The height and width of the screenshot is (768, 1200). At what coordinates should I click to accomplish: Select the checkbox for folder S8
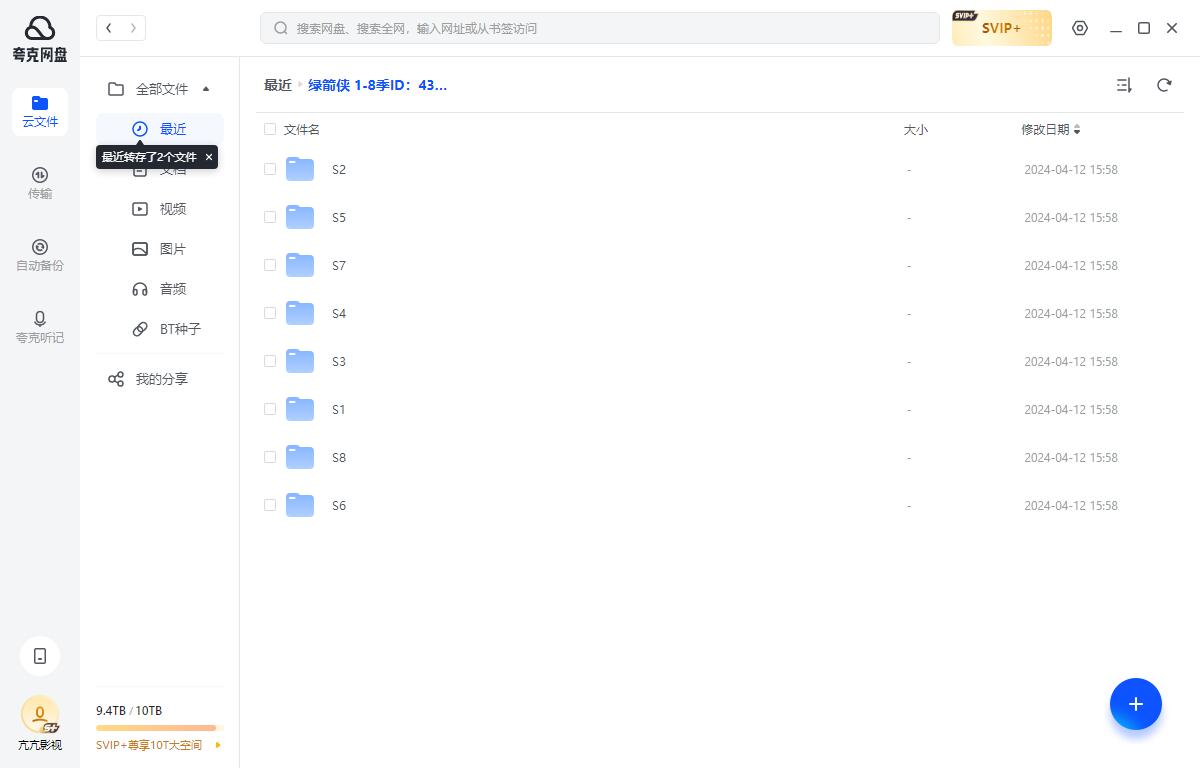[270, 457]
